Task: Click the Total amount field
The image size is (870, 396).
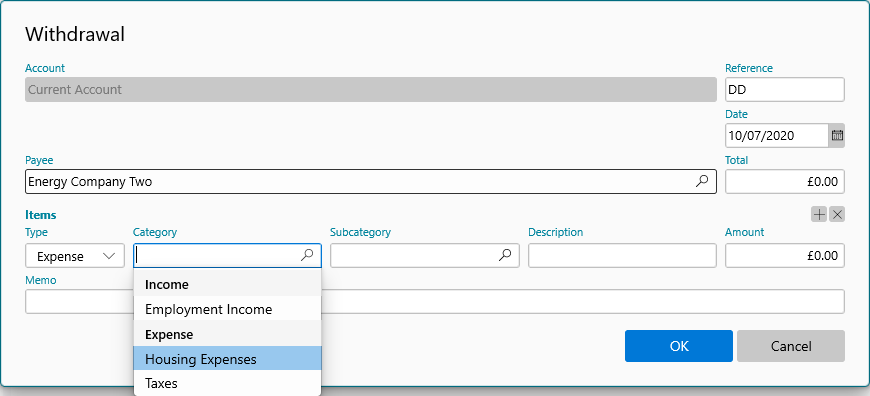Action: point(785,181)
